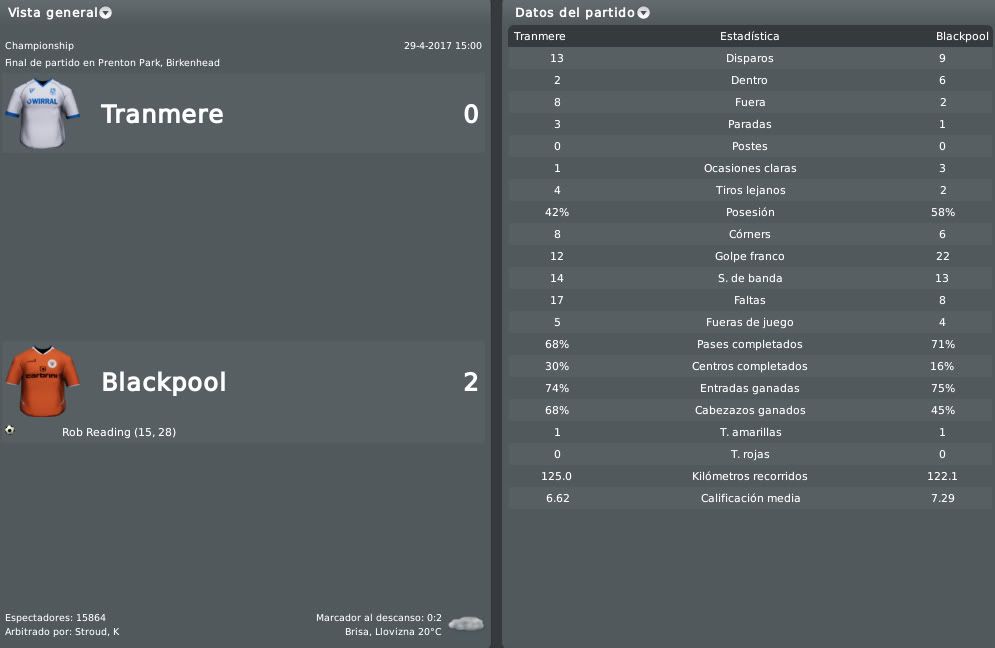Click the Tranmere column header
Screen dimensions: 995x648
click(539, 36)
